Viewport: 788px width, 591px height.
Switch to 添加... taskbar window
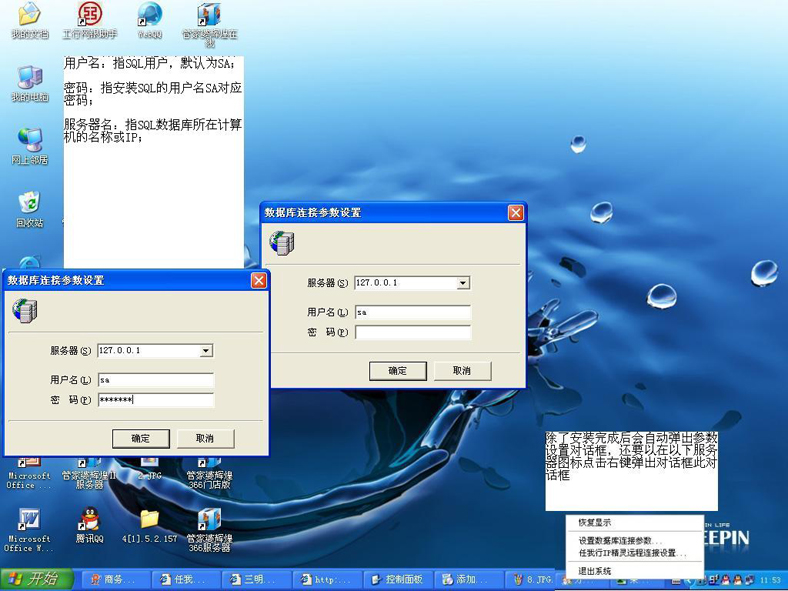coord(467,579)
